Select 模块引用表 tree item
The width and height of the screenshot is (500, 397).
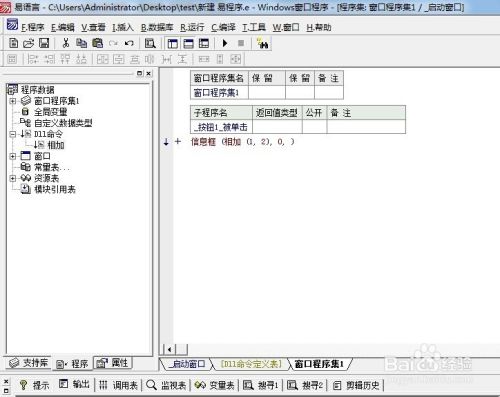coord(55,189)
